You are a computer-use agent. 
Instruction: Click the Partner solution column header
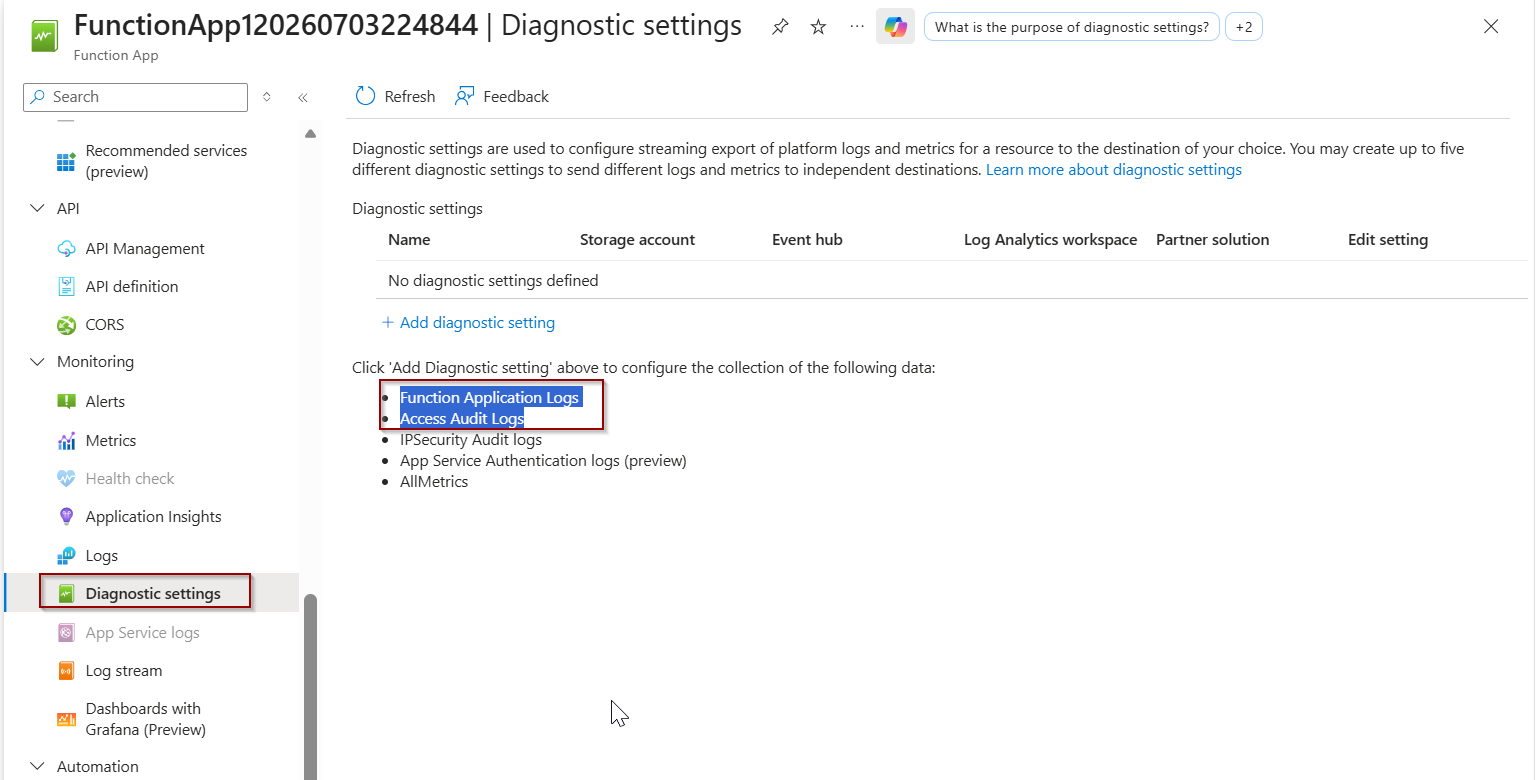tap(1212, 240)
